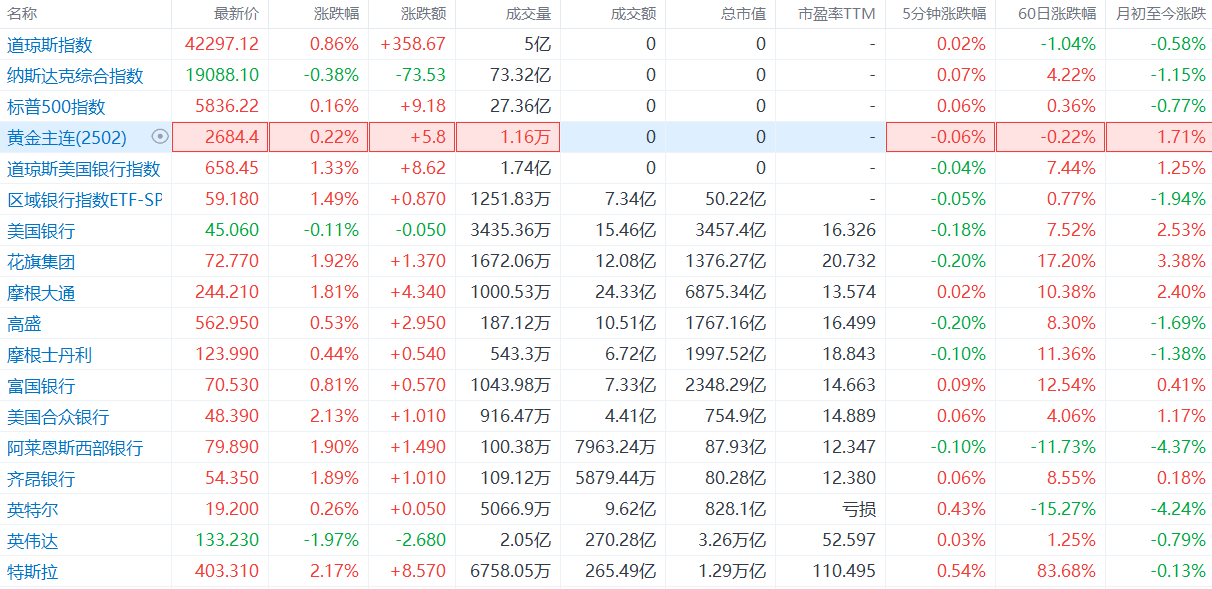Click price 42297.12
This screenshot has width=1212, height=589.
[x=222, y=45]
